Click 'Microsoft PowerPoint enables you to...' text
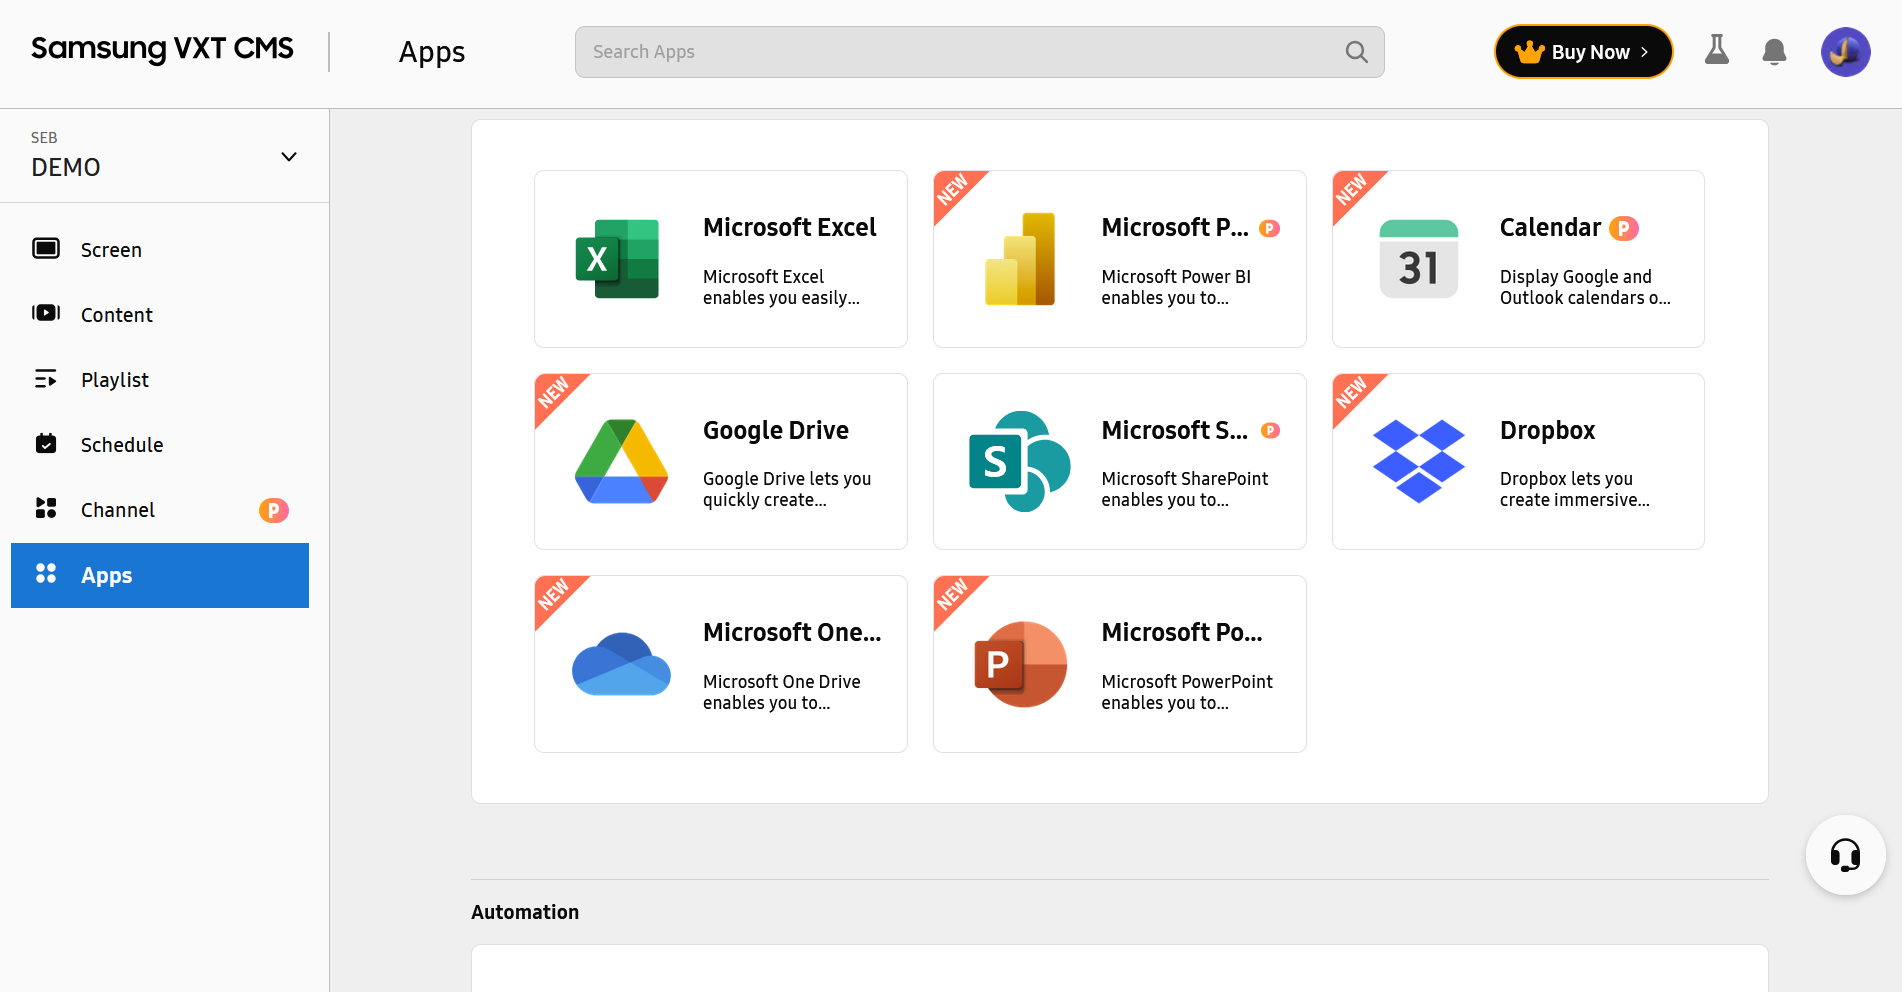 (1187, 692)
